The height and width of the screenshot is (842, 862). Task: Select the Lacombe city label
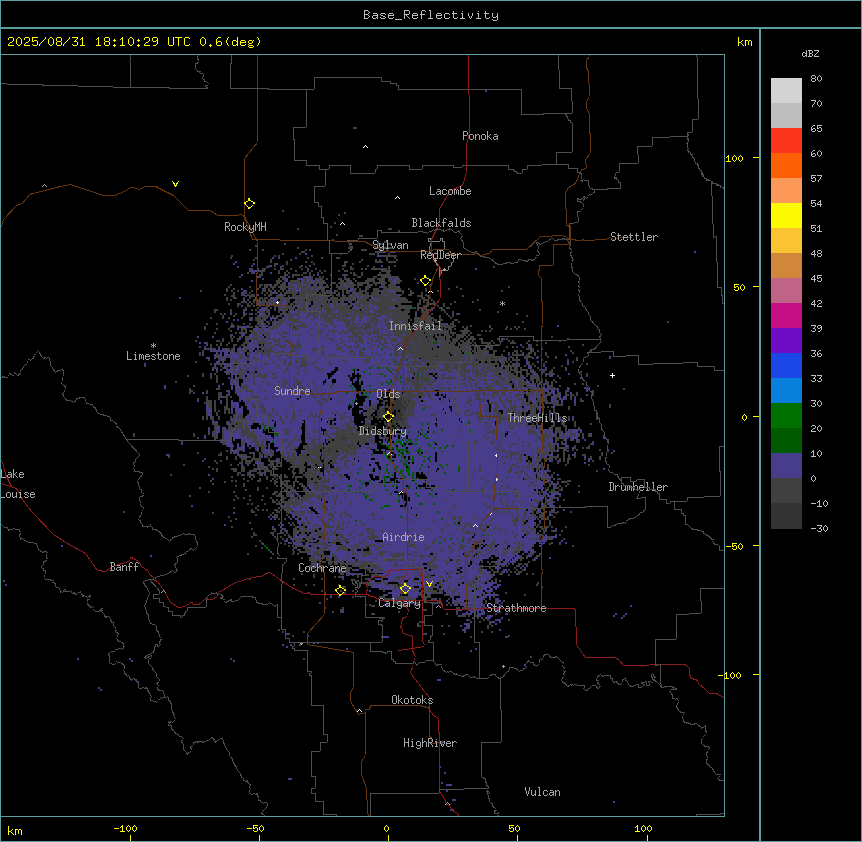pyautogui.click(x=450, y=191)
